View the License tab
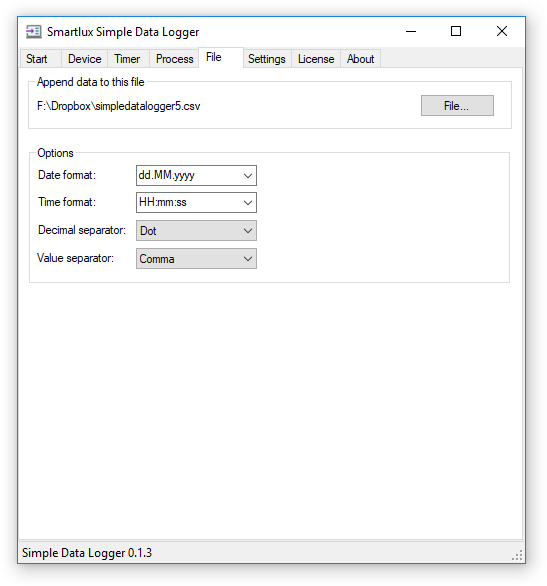This screenshot has height=586, width=547. [x=316, y=59]
